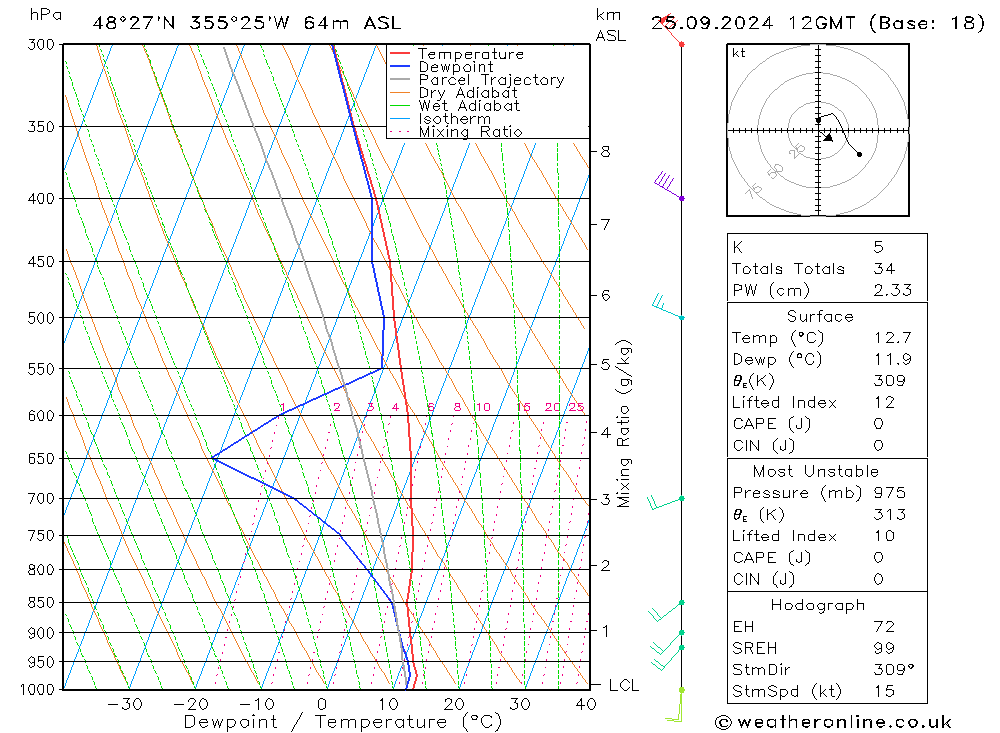Click the Isotherm legend label
The image size is (1000, 733).
coord(455,119)
